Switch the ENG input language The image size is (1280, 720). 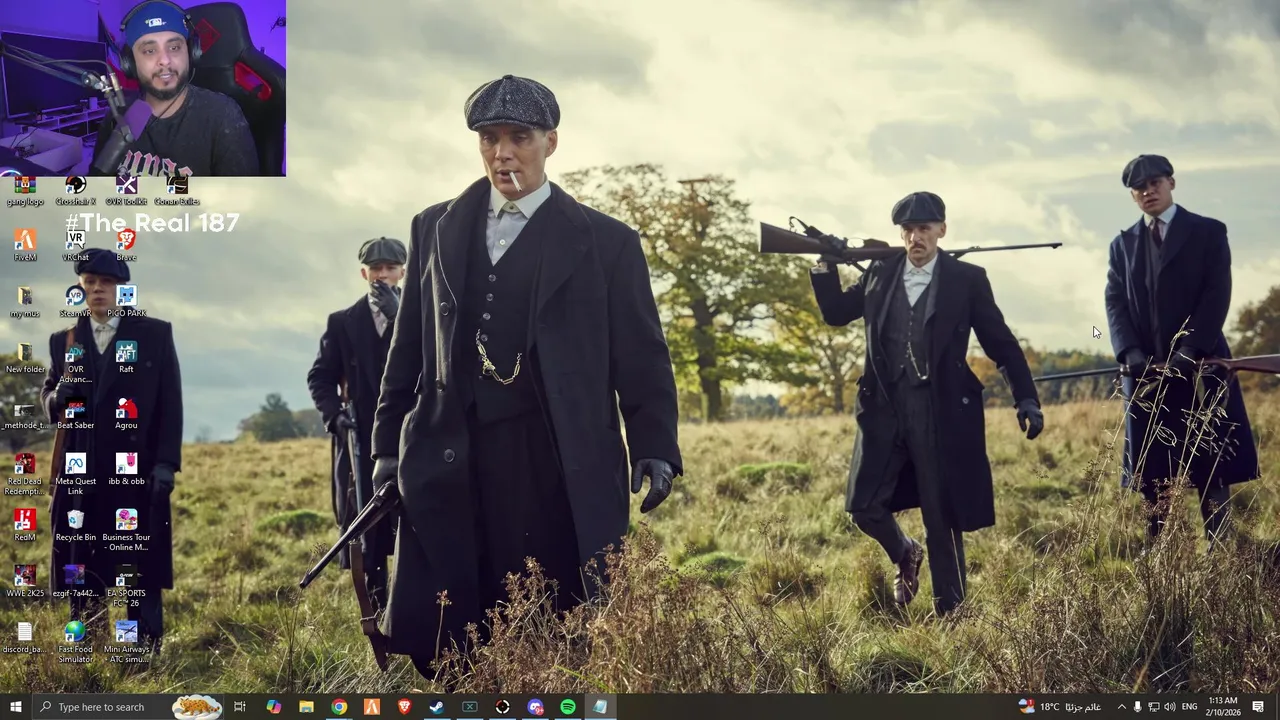pyautogui.click(x=1189, y=707)
